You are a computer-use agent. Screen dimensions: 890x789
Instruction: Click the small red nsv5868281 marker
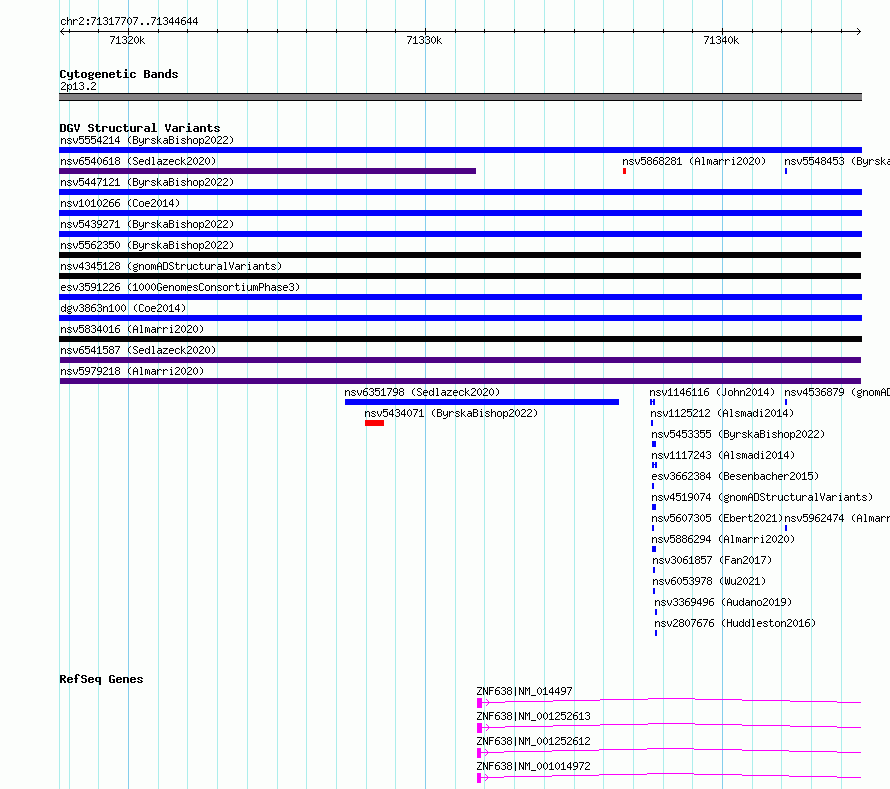pyautogui.click(x=624, y=171)
